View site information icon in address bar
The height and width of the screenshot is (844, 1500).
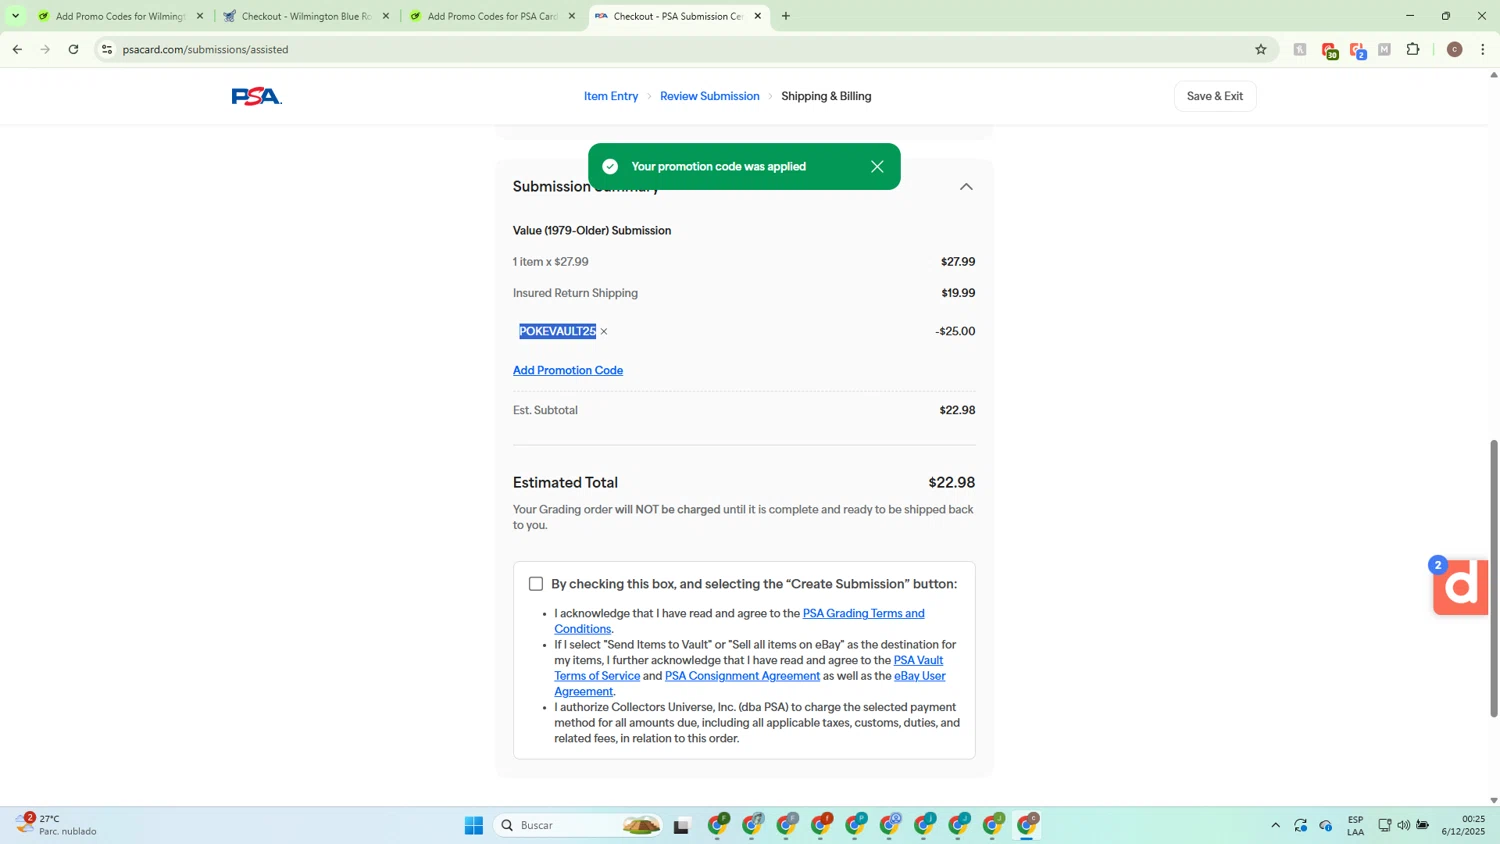tap(107, 49)
